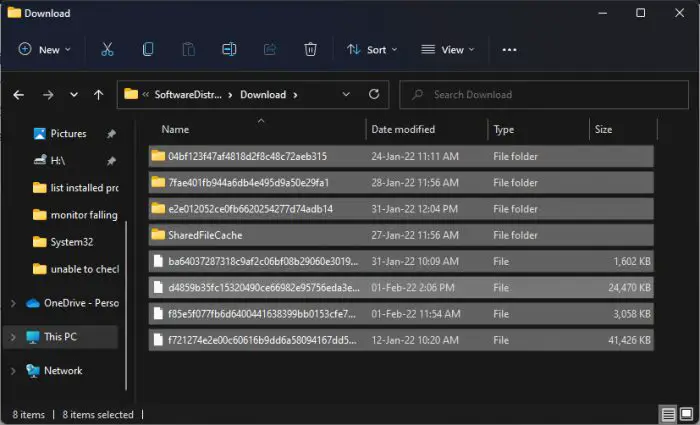Sort files by Date modified column
The height and width of the screenshot is (425, 700).
click(403, 129)
